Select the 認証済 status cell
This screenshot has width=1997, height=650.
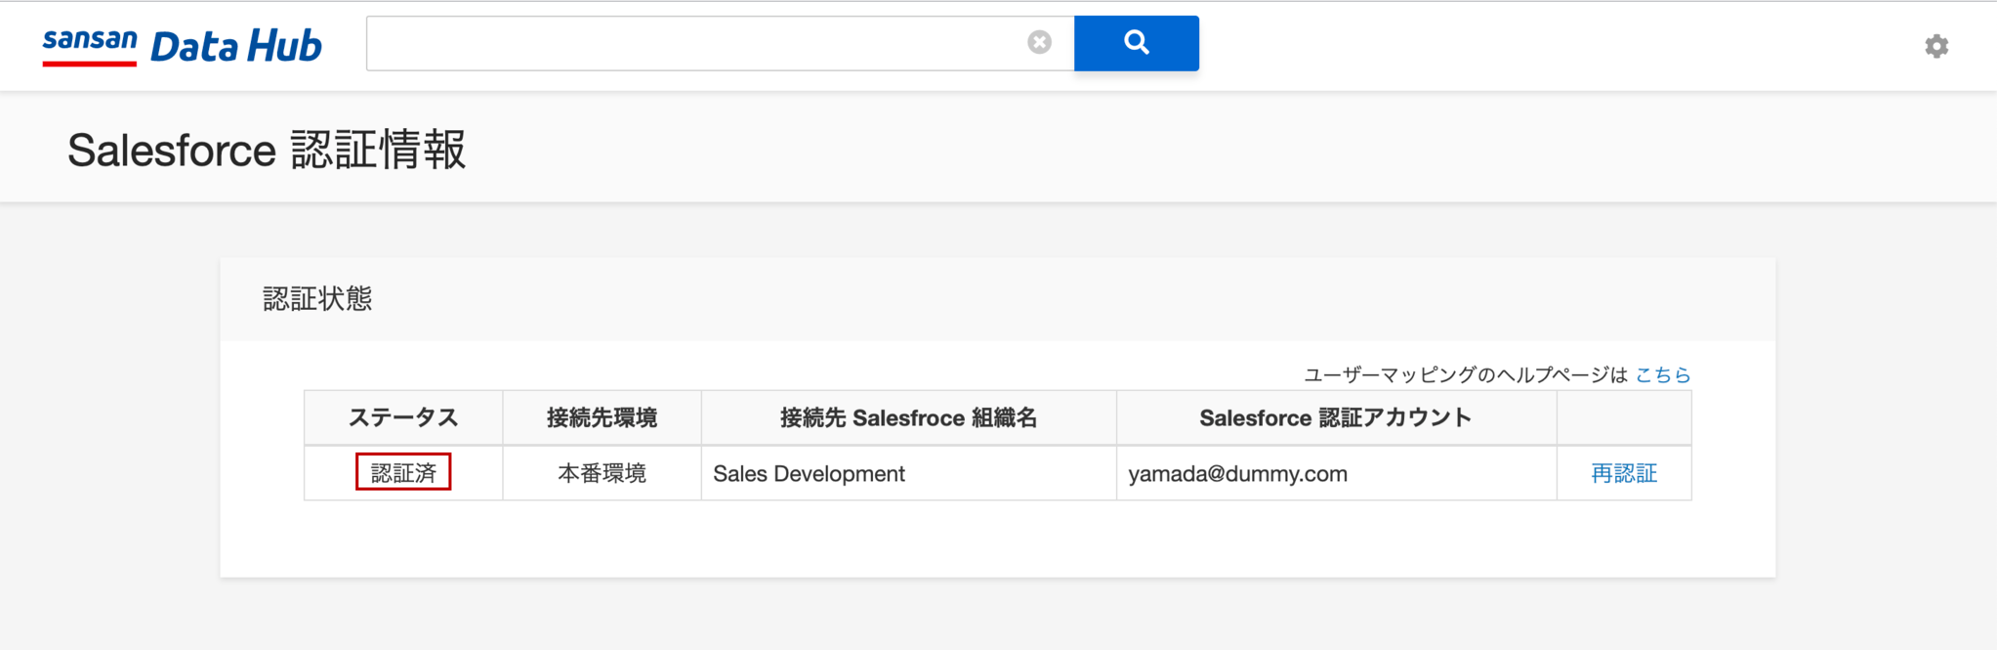[403, 473]
